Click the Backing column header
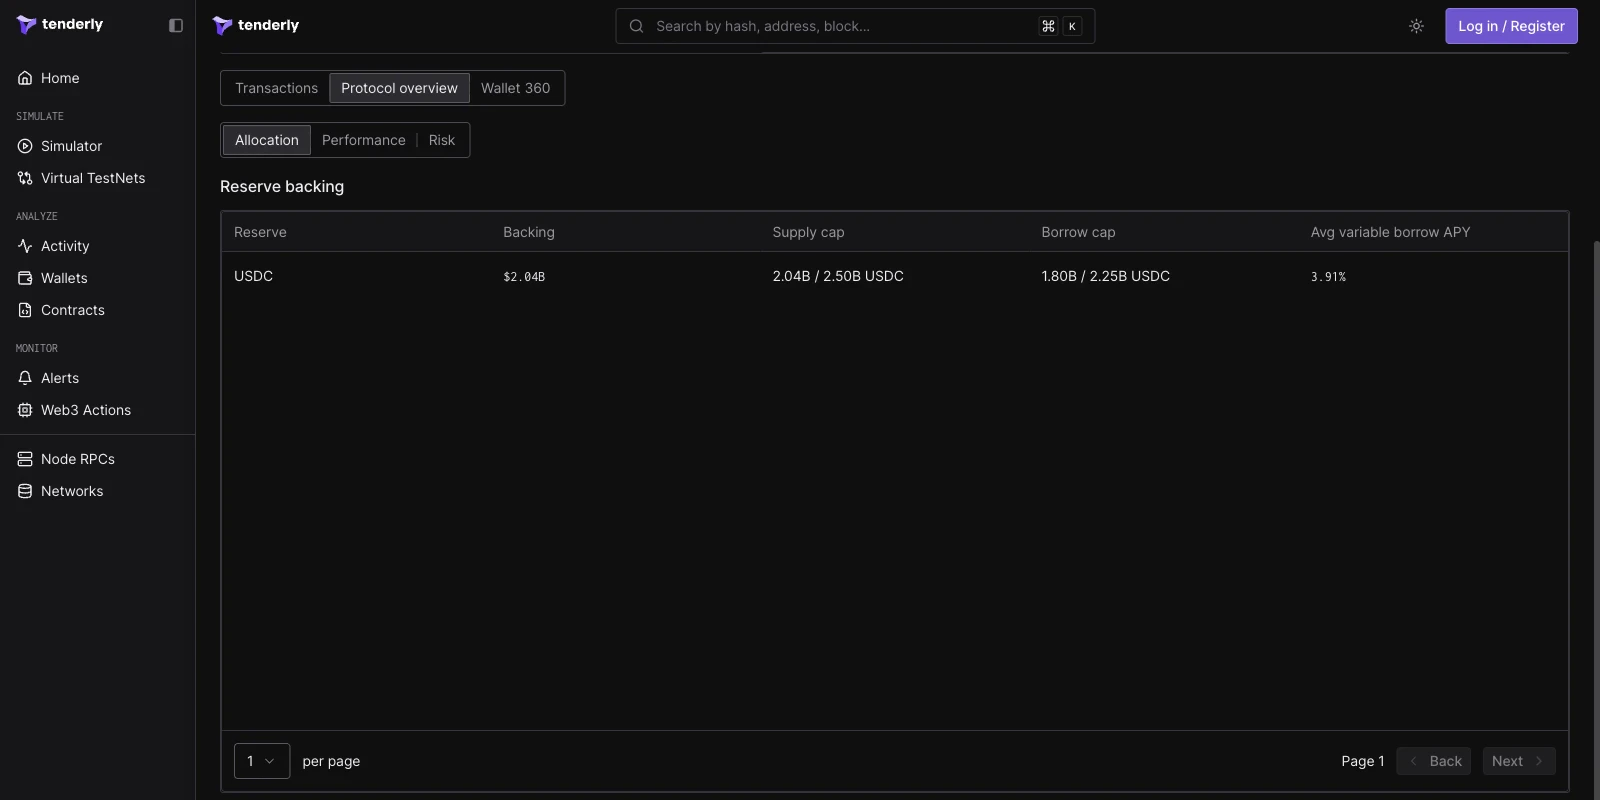 (x=529, y=232)
